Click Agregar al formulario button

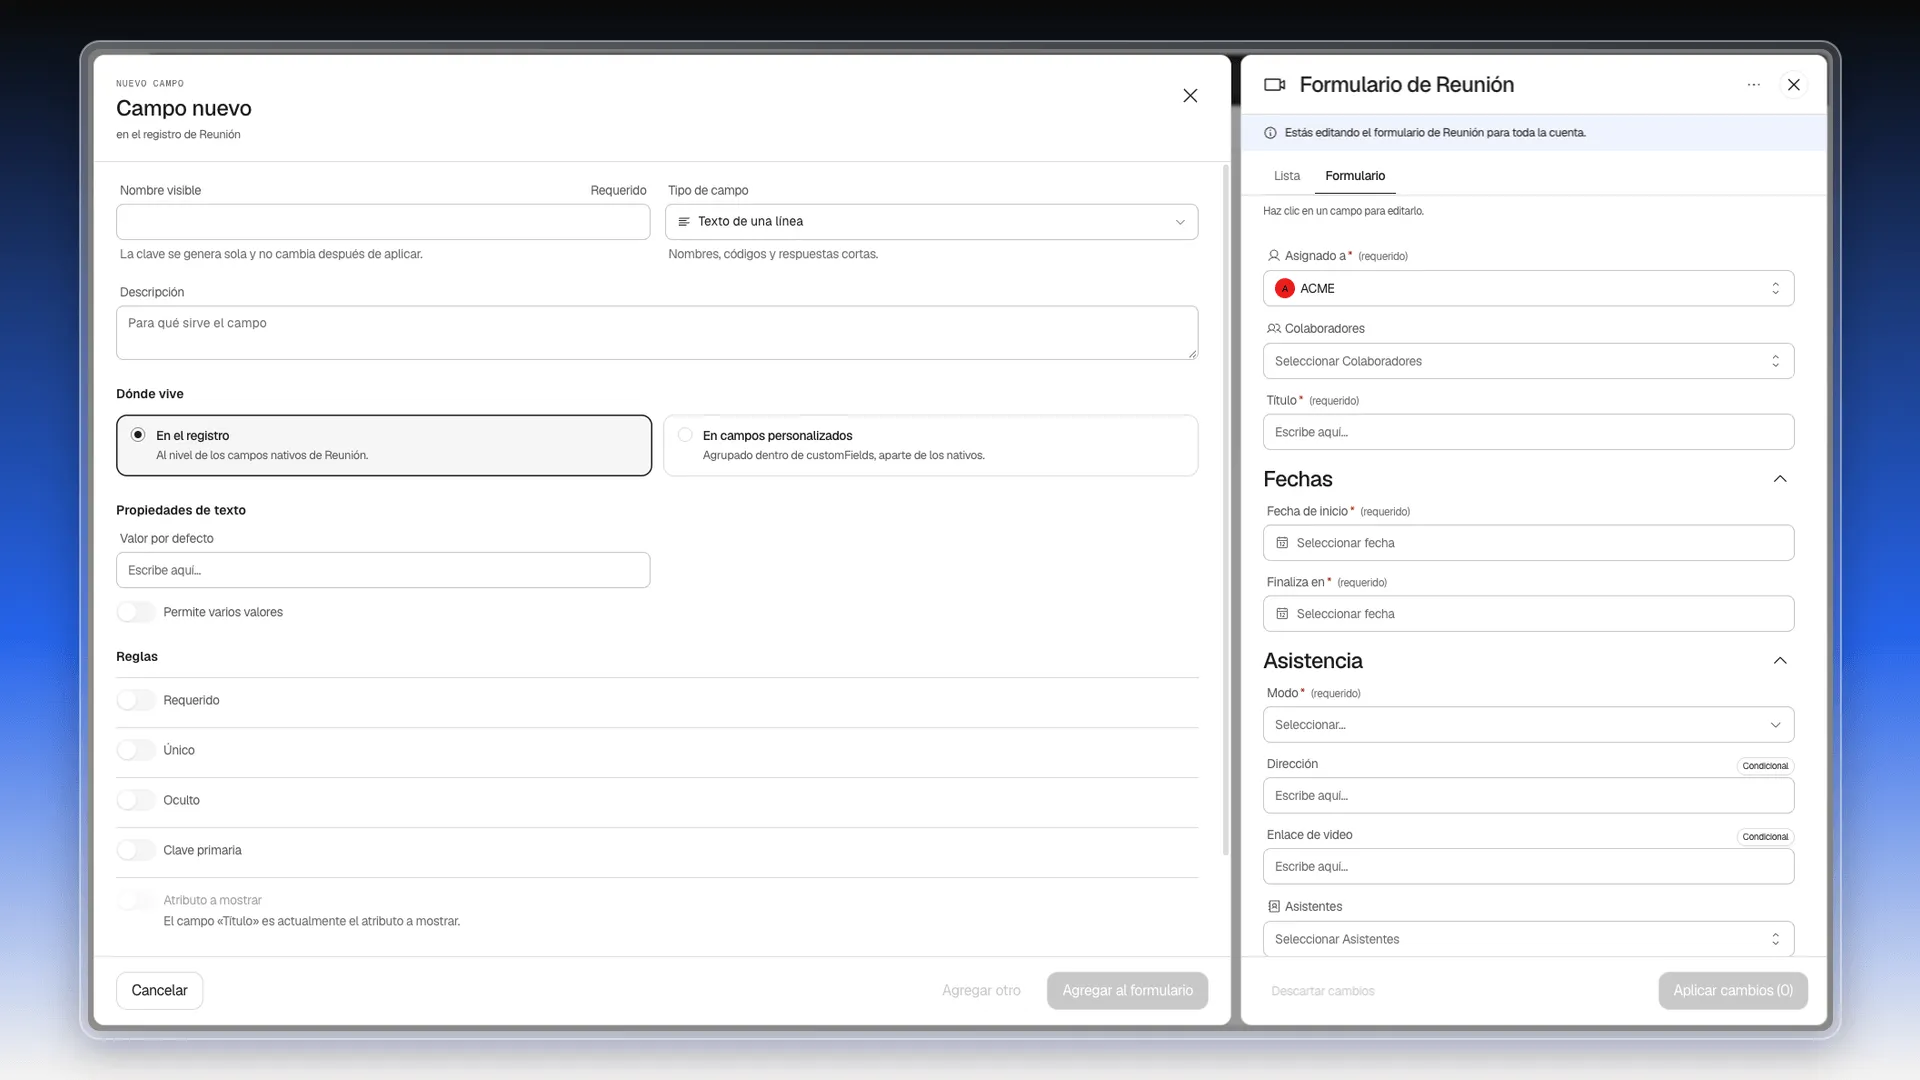[1127, 991]
